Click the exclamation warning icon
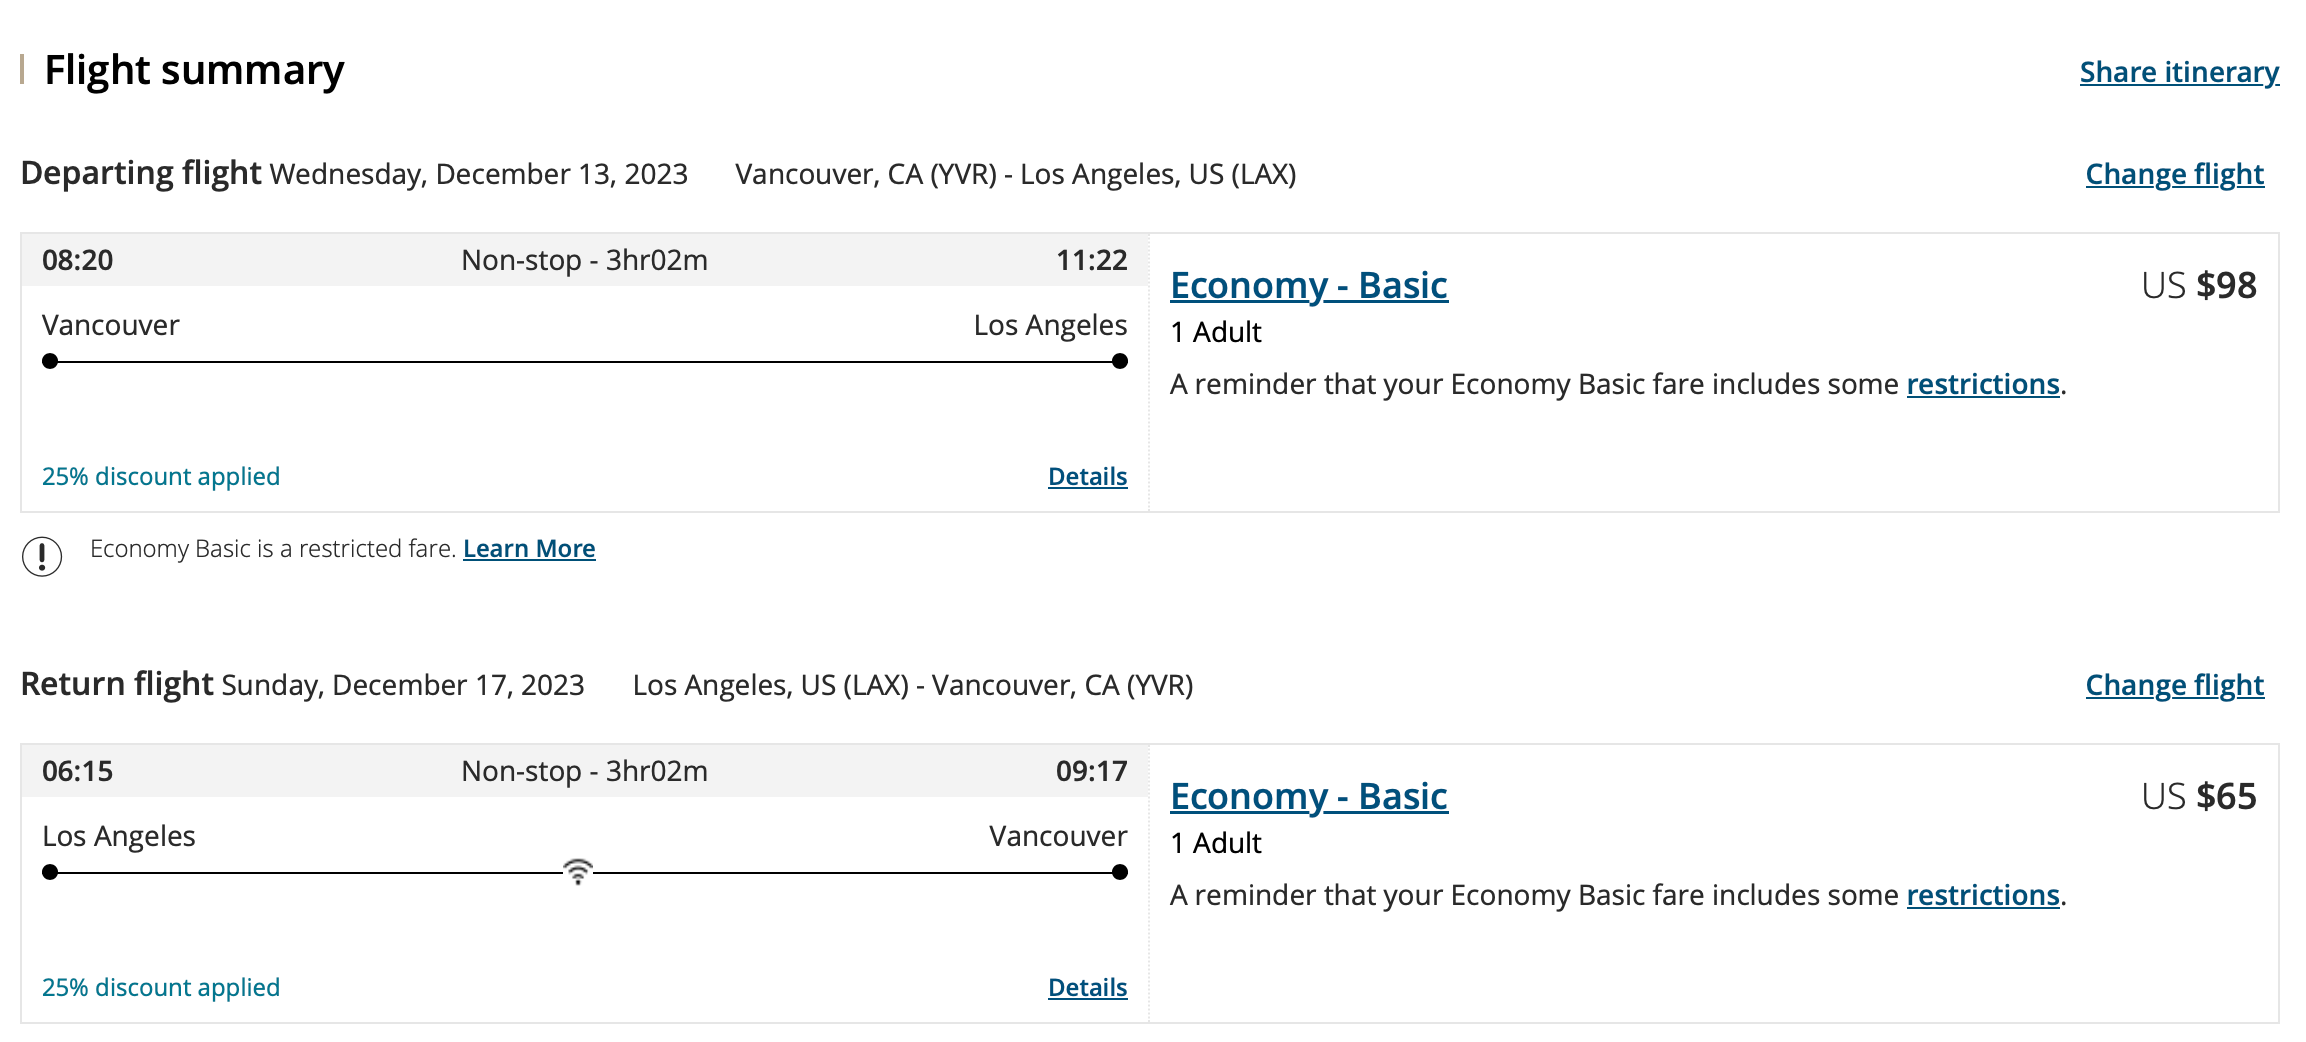This screenshot has width=2306, height=1042. pos(42,556)
